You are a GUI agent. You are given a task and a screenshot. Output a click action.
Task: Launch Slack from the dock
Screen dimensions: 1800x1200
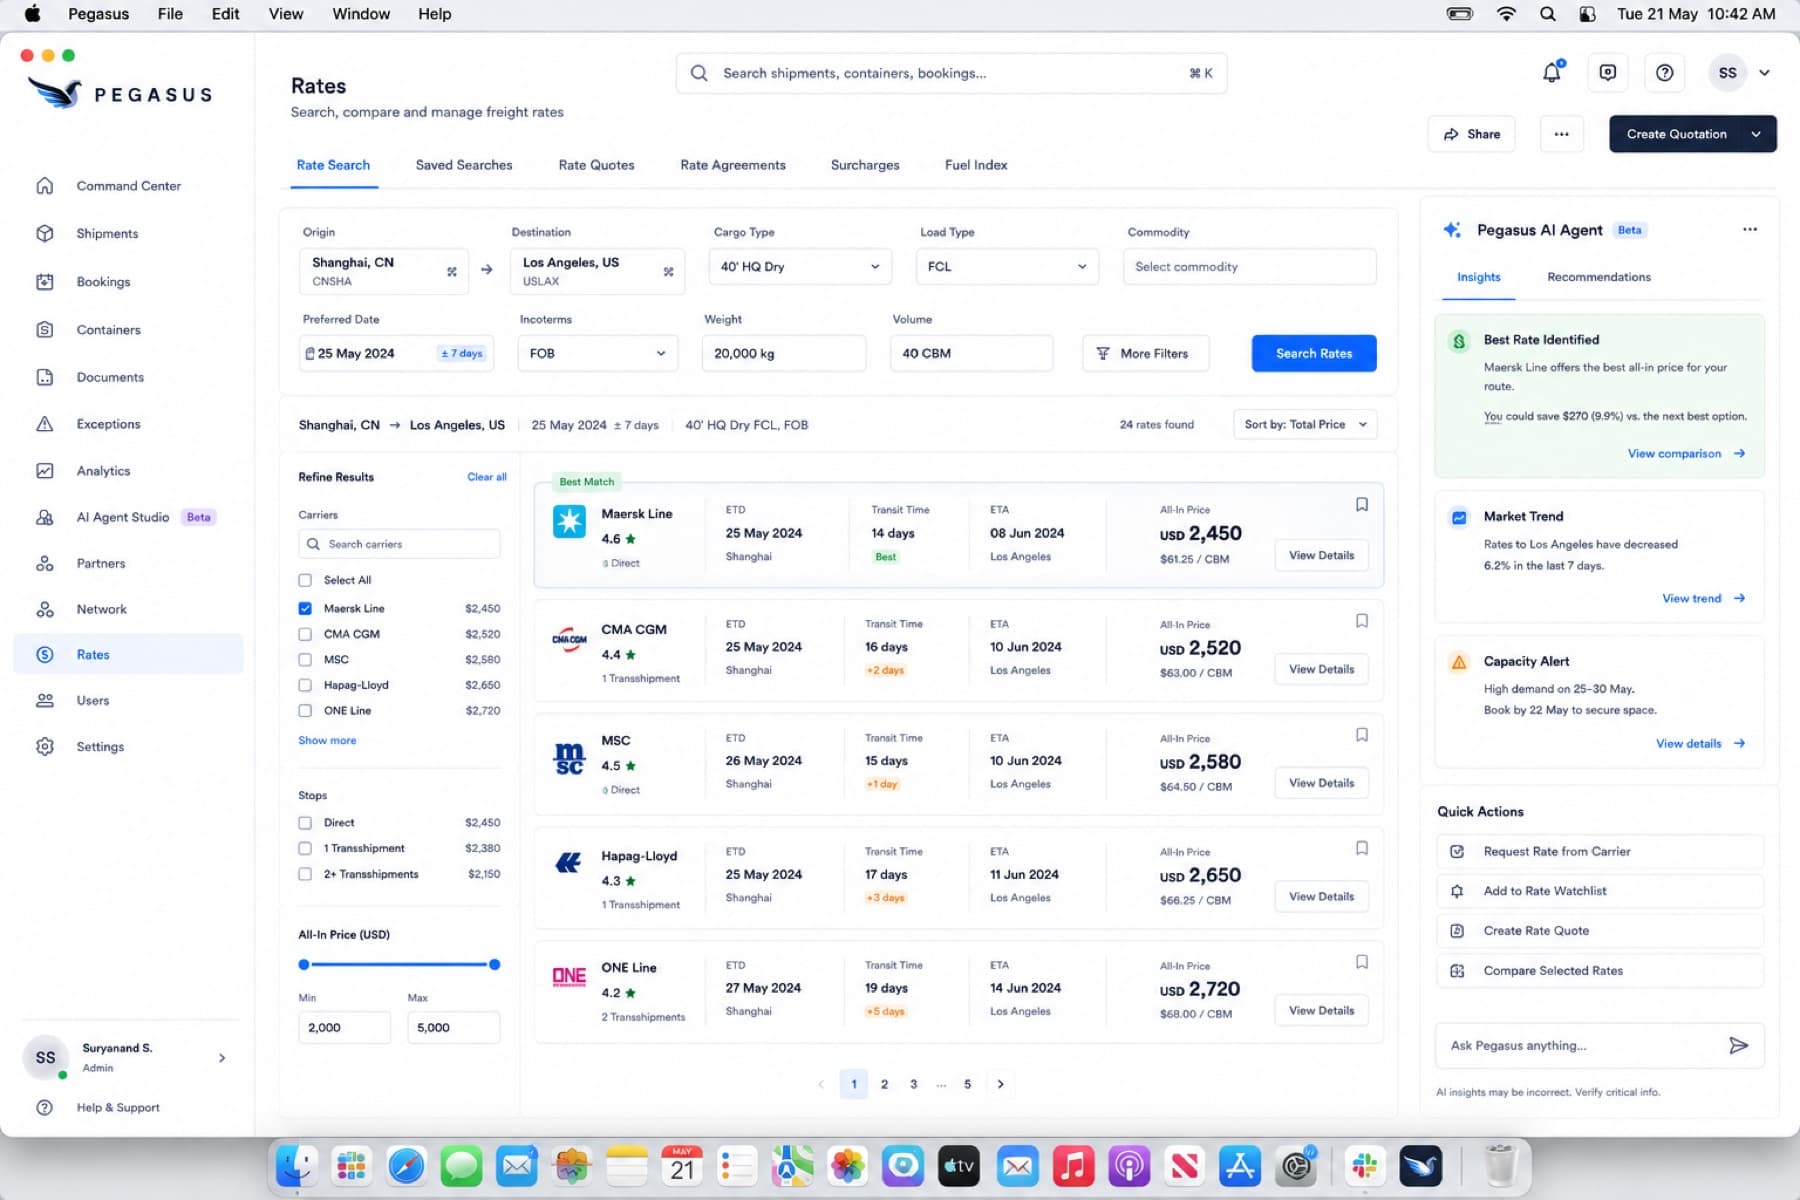tap(1364, 1166)
